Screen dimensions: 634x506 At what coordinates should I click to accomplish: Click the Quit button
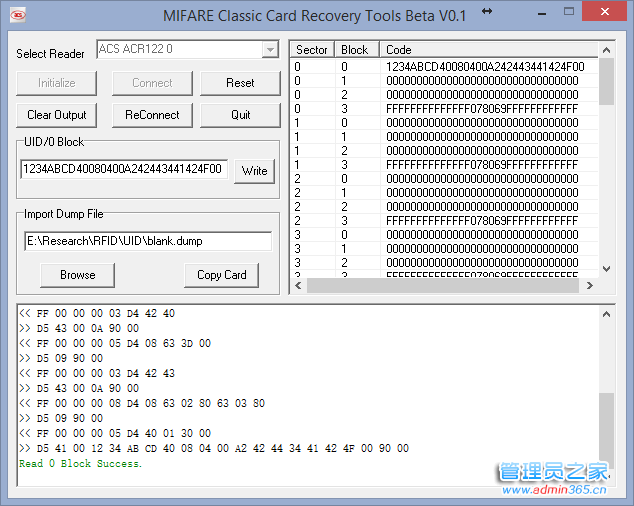click(x=240, y=115)
